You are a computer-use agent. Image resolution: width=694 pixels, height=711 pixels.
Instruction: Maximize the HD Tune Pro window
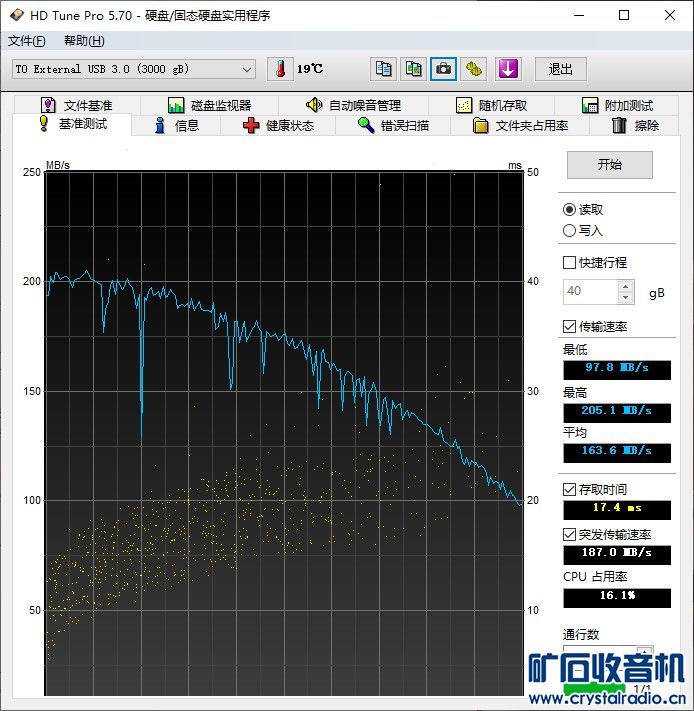624,15
